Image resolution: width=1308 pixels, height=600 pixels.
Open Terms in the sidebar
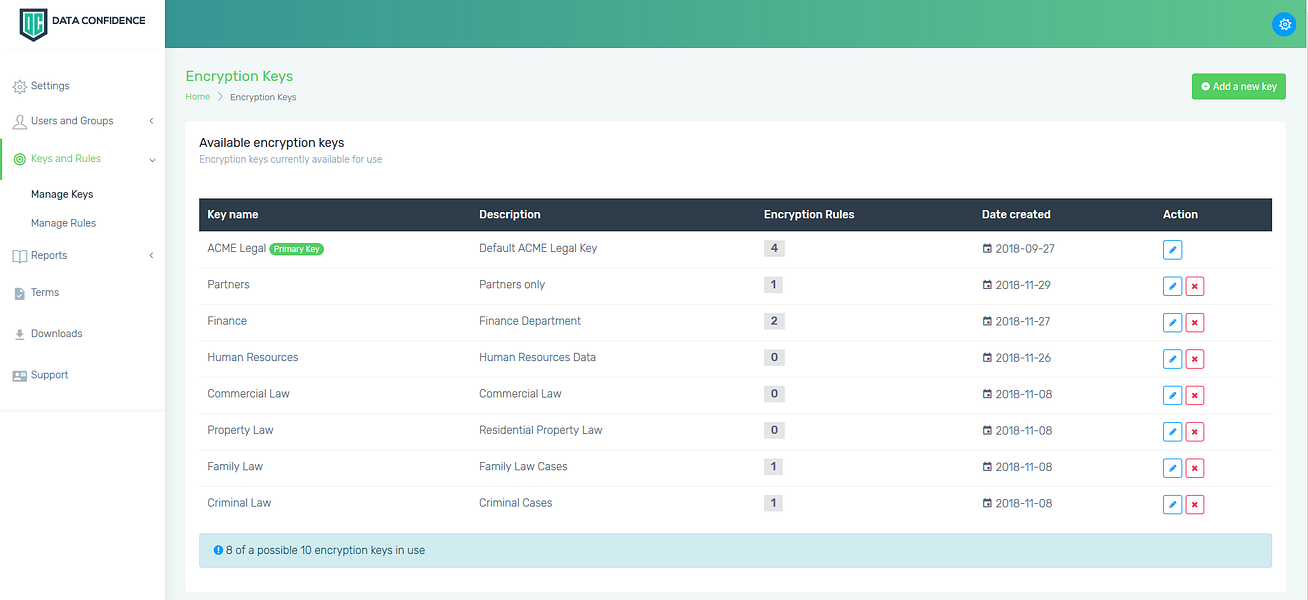click(45, 292)
